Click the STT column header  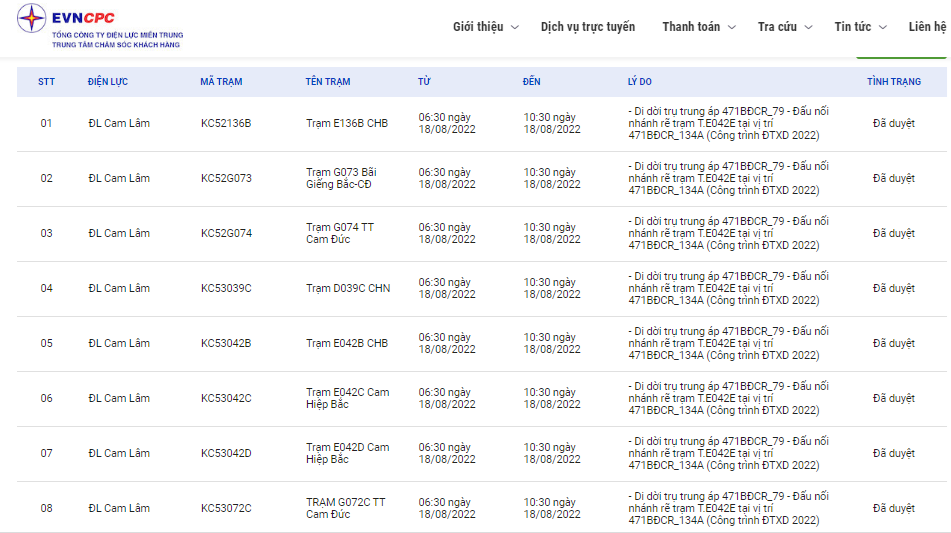click(46, 82)
